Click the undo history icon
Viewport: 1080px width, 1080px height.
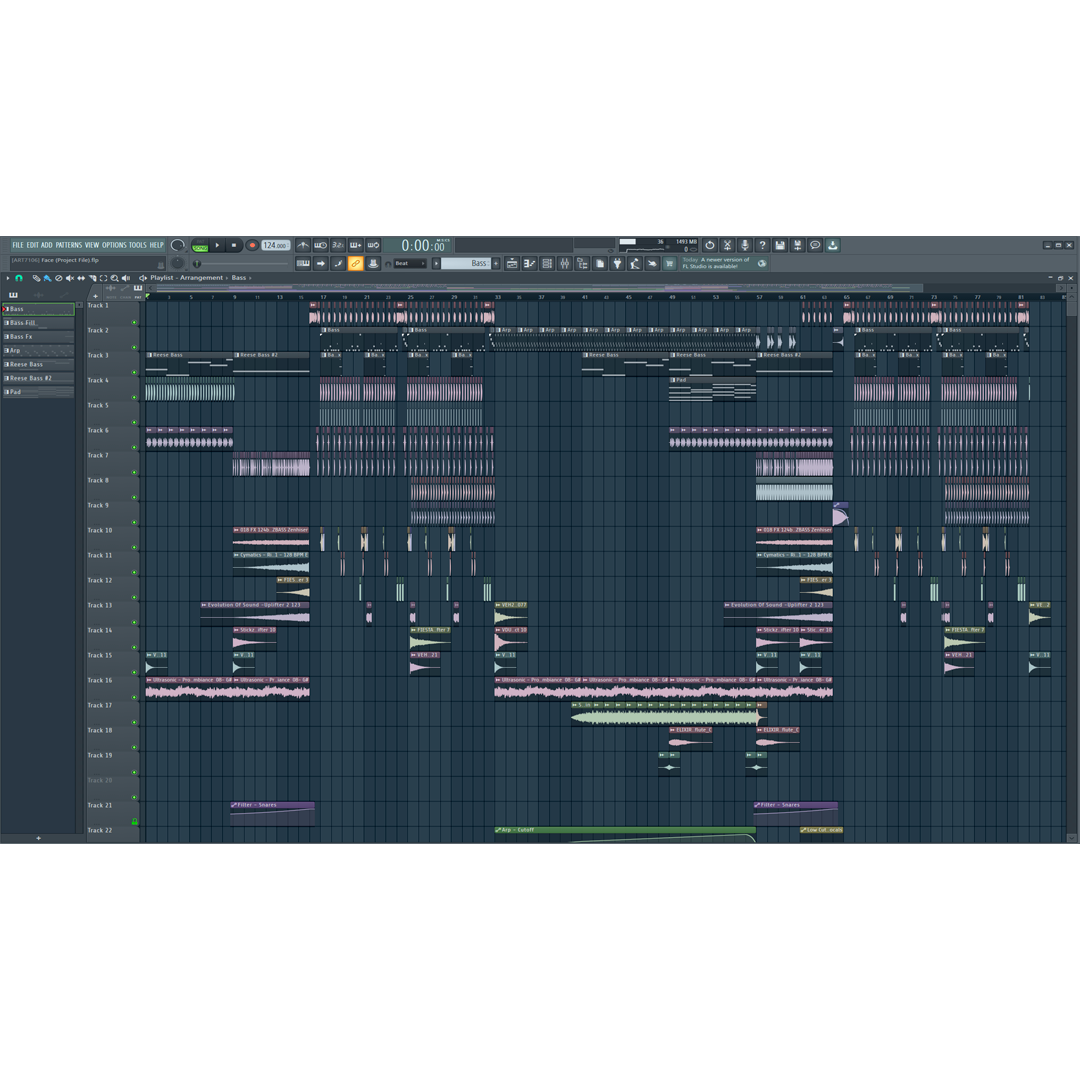(709, 245)
